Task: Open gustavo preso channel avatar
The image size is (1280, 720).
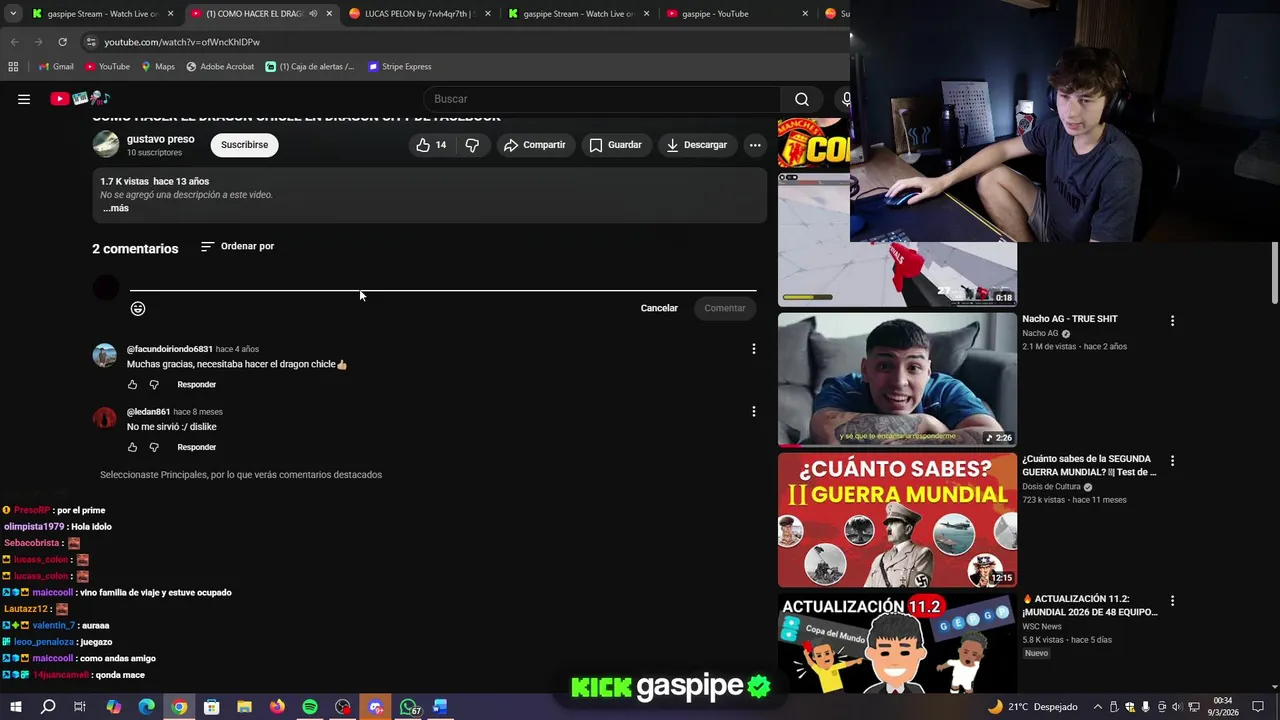Action: (x=105, y=145)
